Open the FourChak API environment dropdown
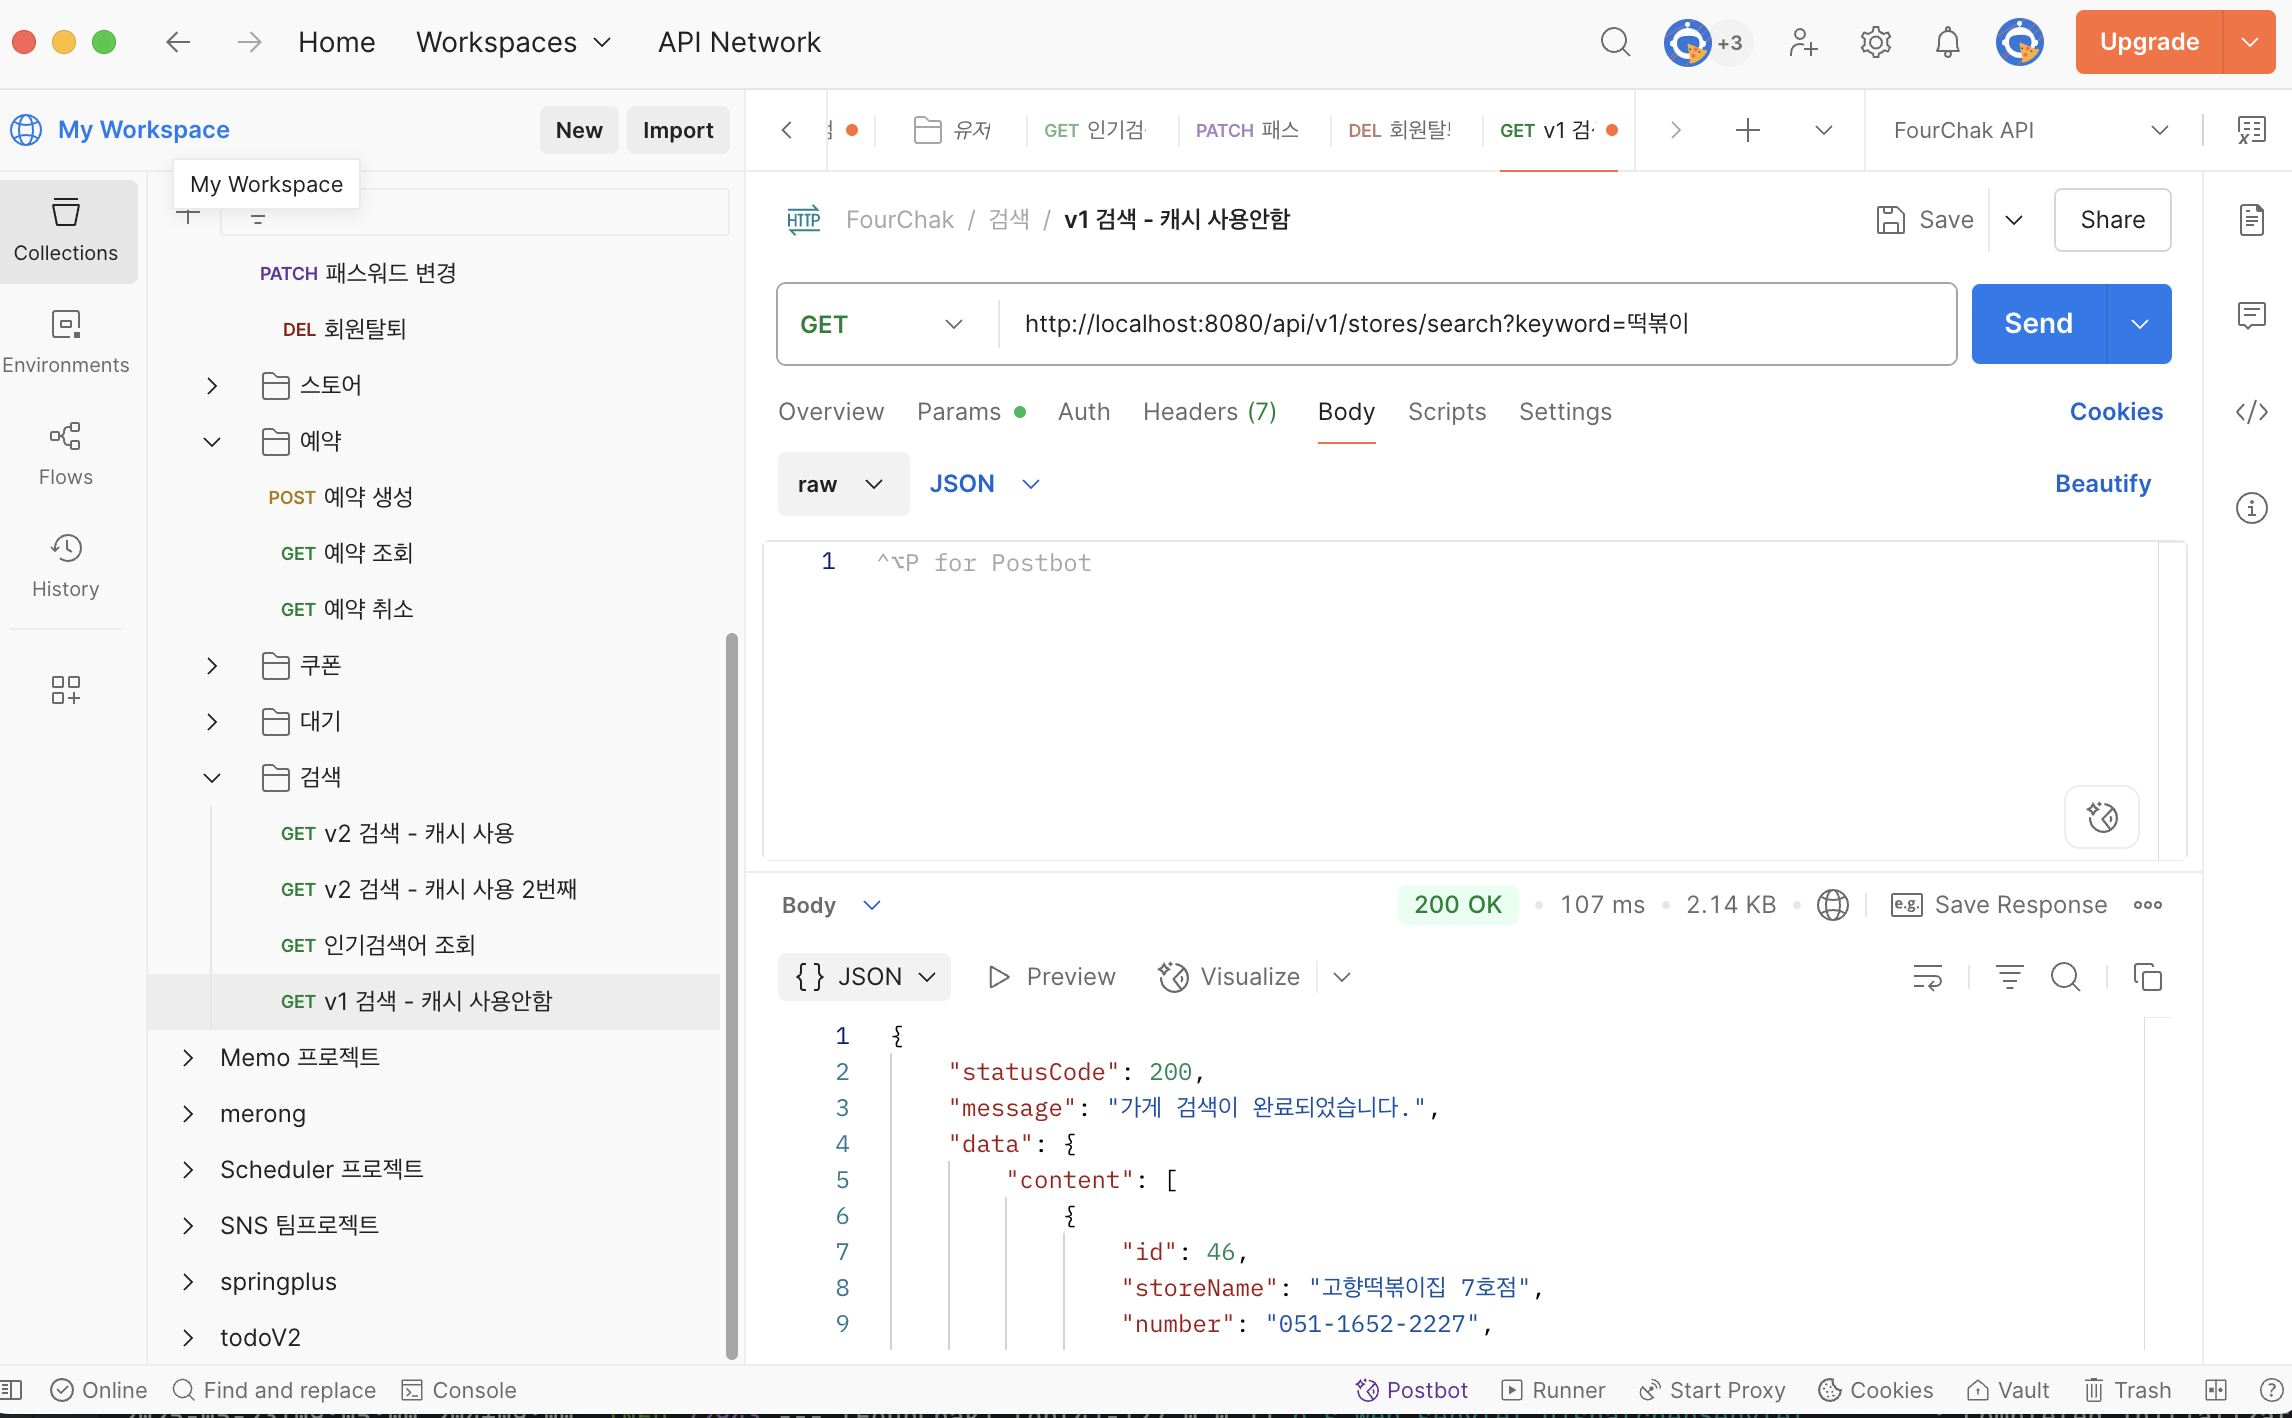Screen dimensions: 2292x1418 (2030, 130)
